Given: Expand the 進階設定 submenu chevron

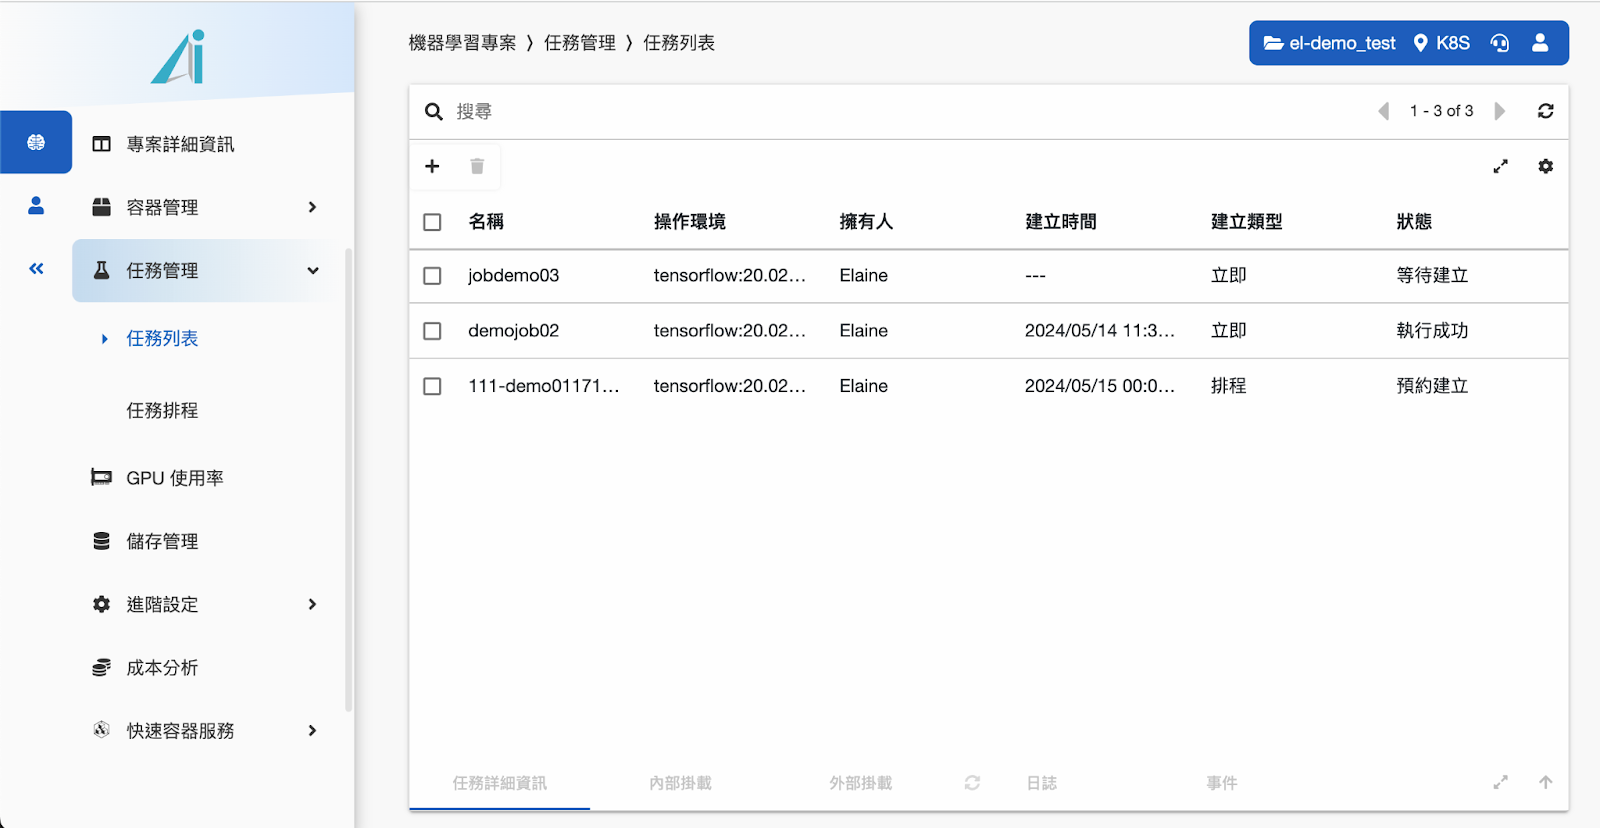Looking at the screenshot, I should pyautogui.click(x=312, y=604).
